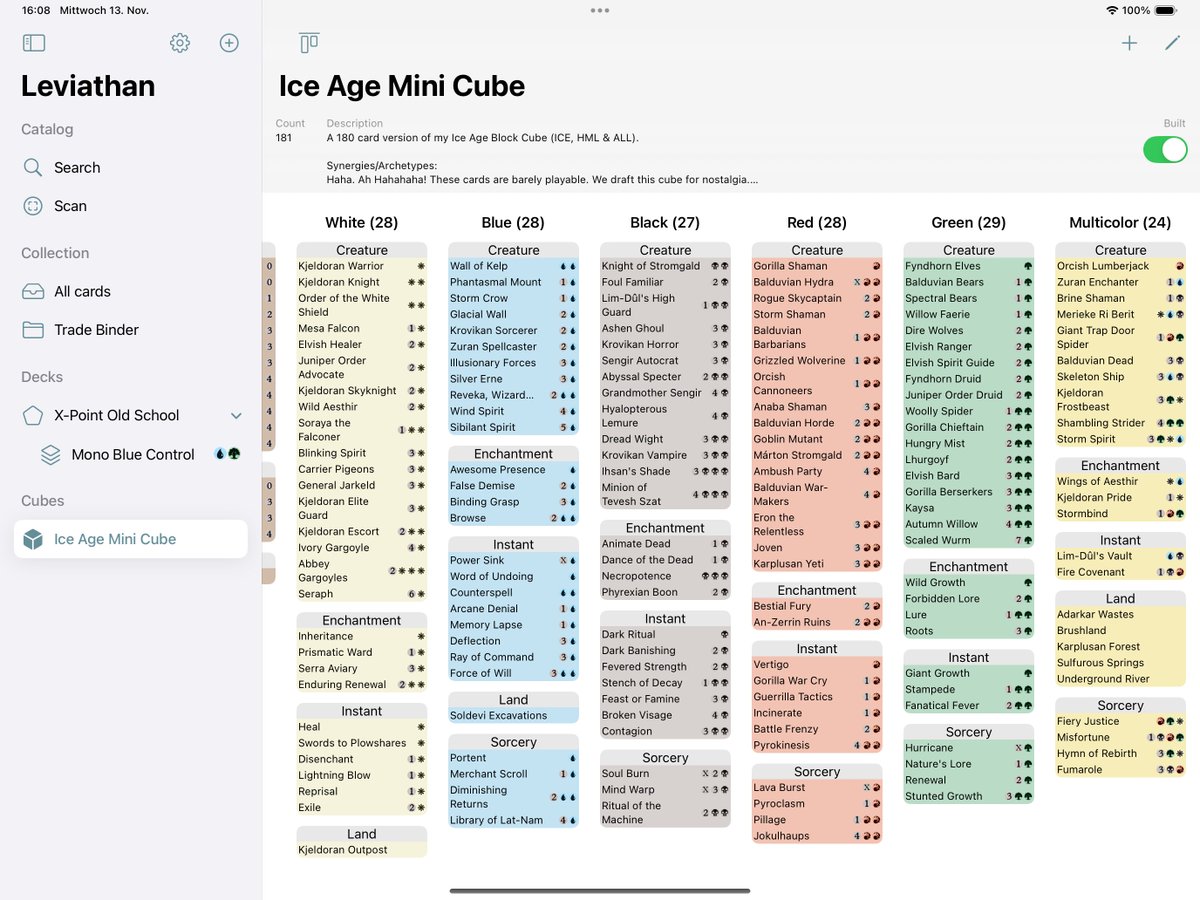Edit the cube with the pencil icon
Screen dimensions: 1200x900
tap(1173, 43)
